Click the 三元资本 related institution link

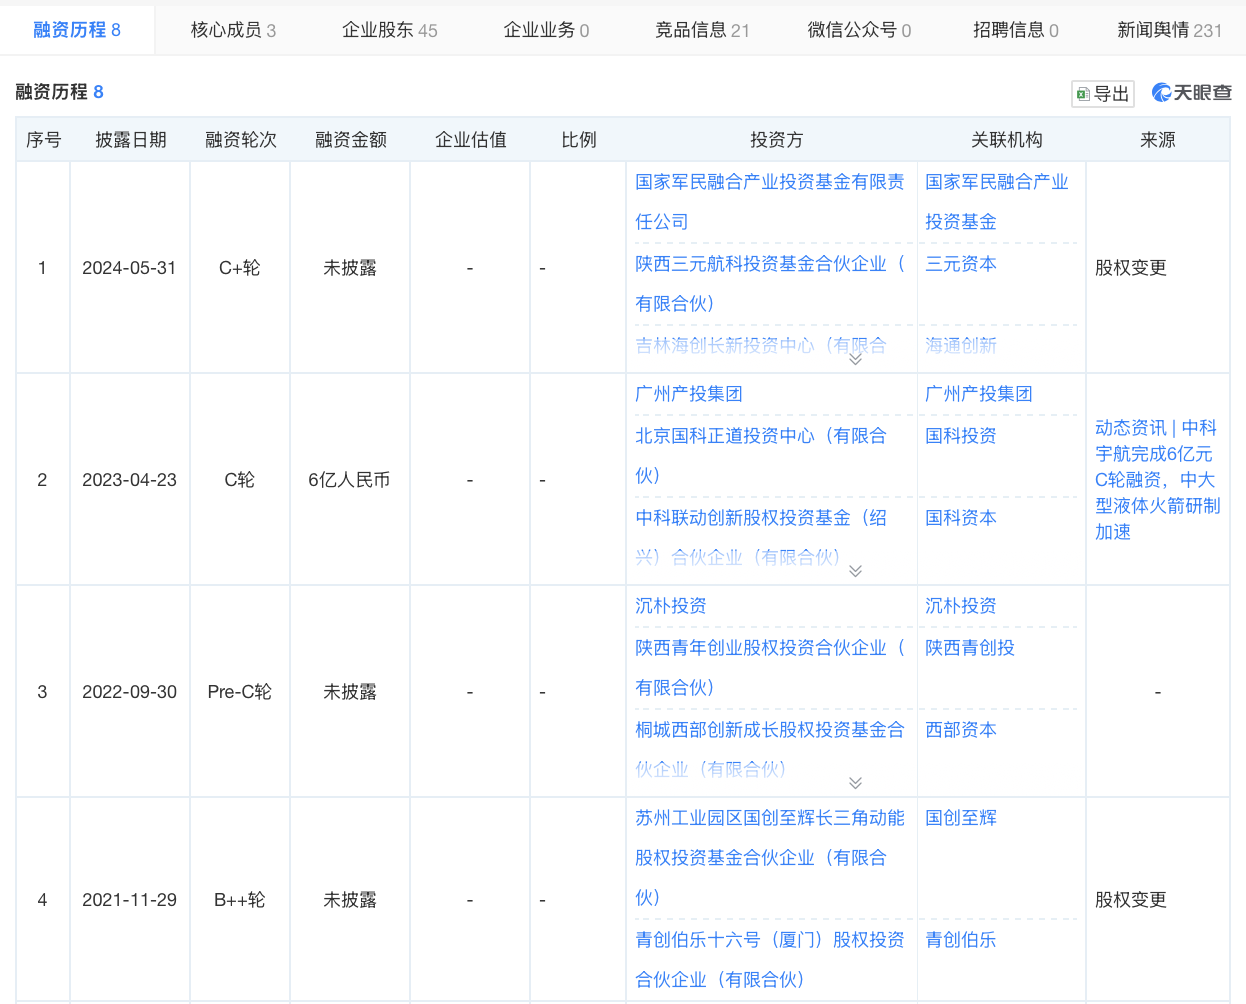[960, 264]
